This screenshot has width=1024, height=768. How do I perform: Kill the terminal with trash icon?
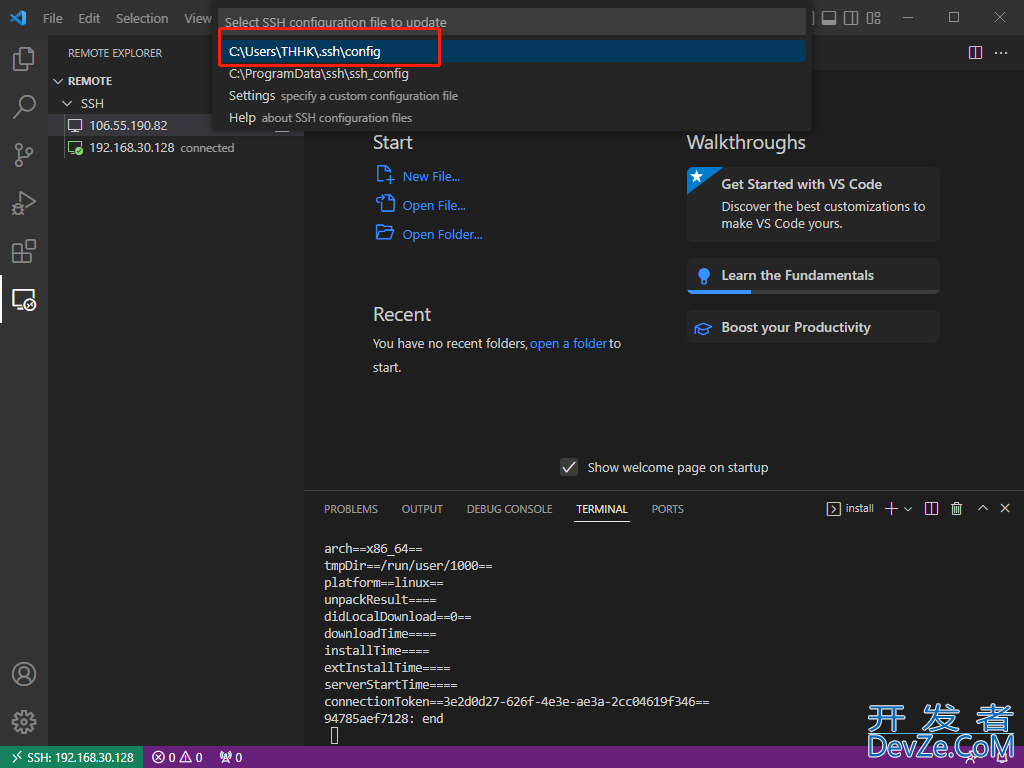[956, 509]
